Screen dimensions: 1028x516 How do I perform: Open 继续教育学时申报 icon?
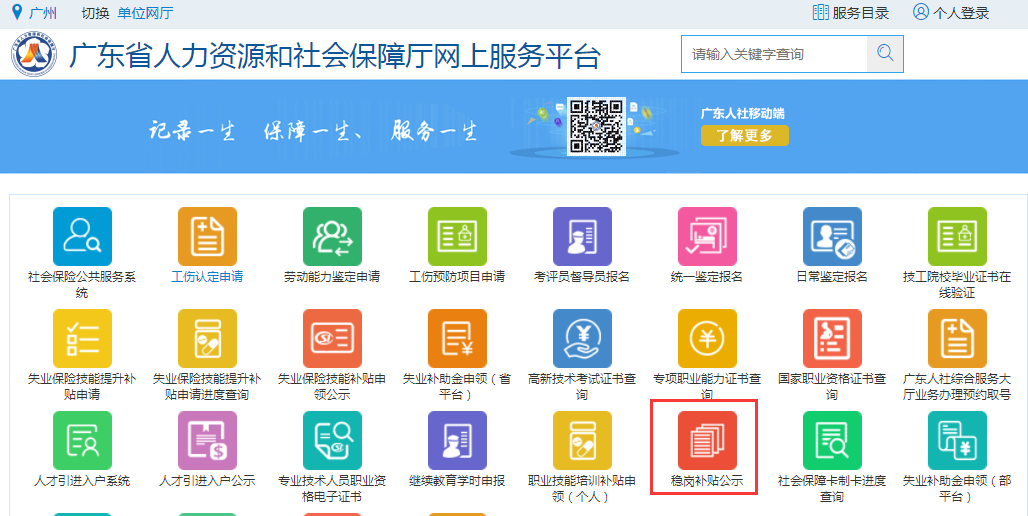tap(457, 440)
